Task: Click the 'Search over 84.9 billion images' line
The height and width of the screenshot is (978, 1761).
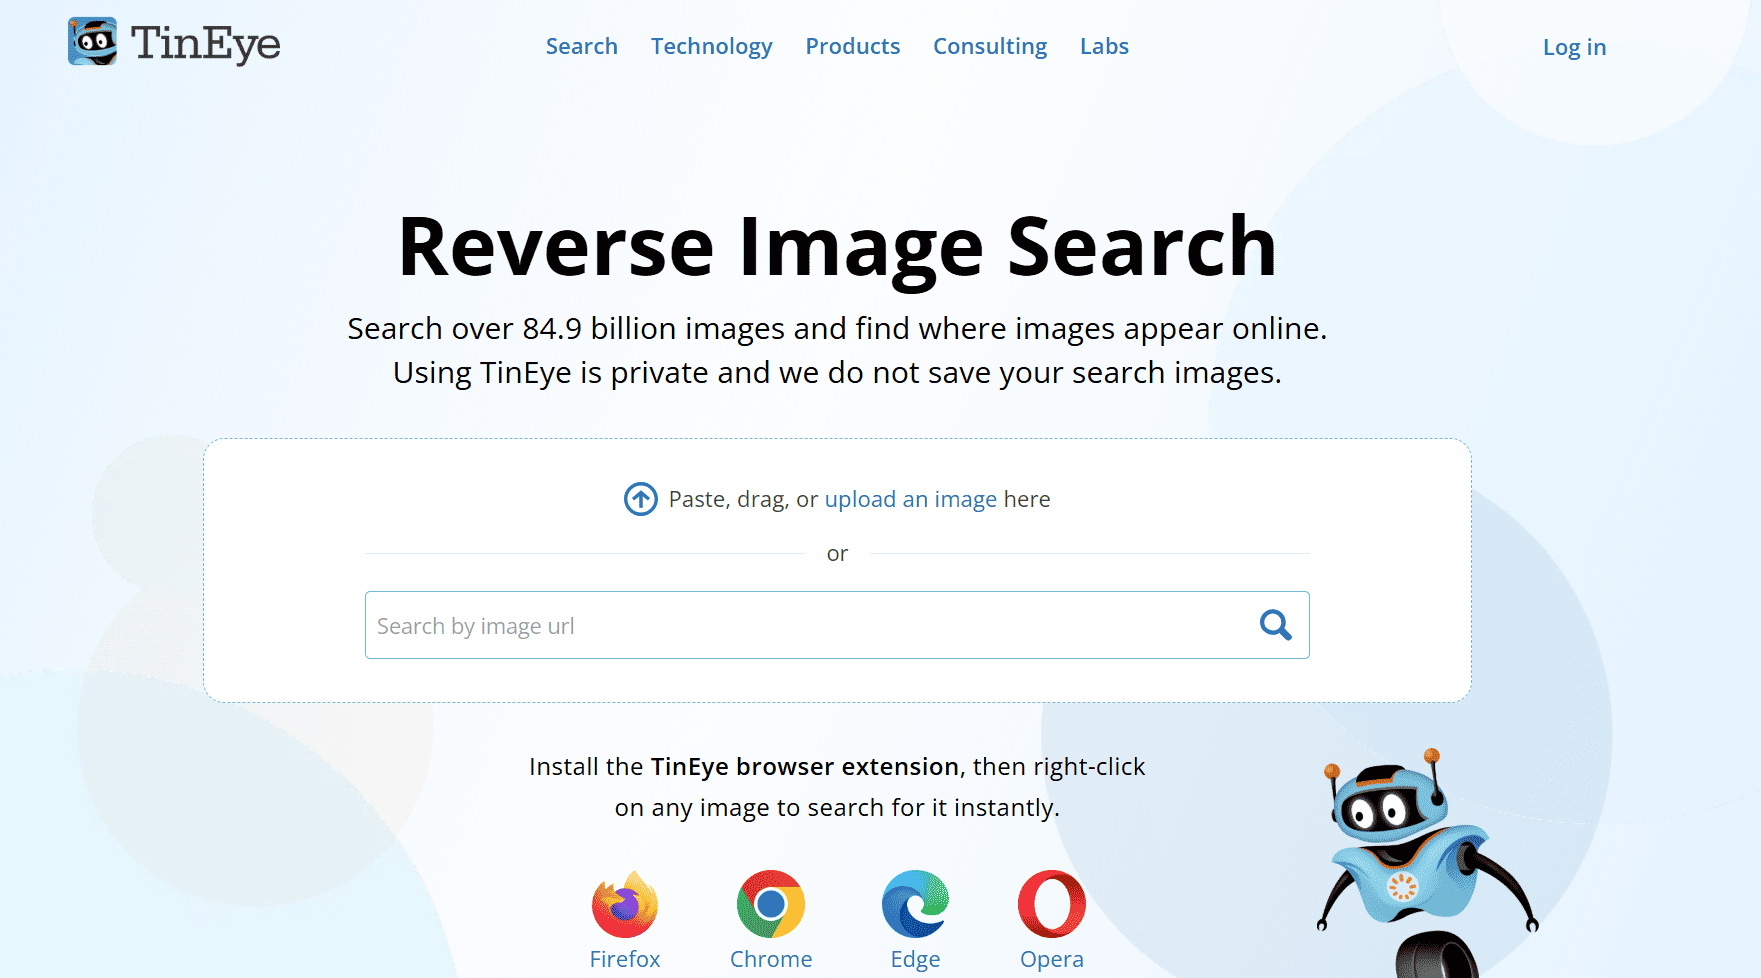Action: [x=837, y=328]
